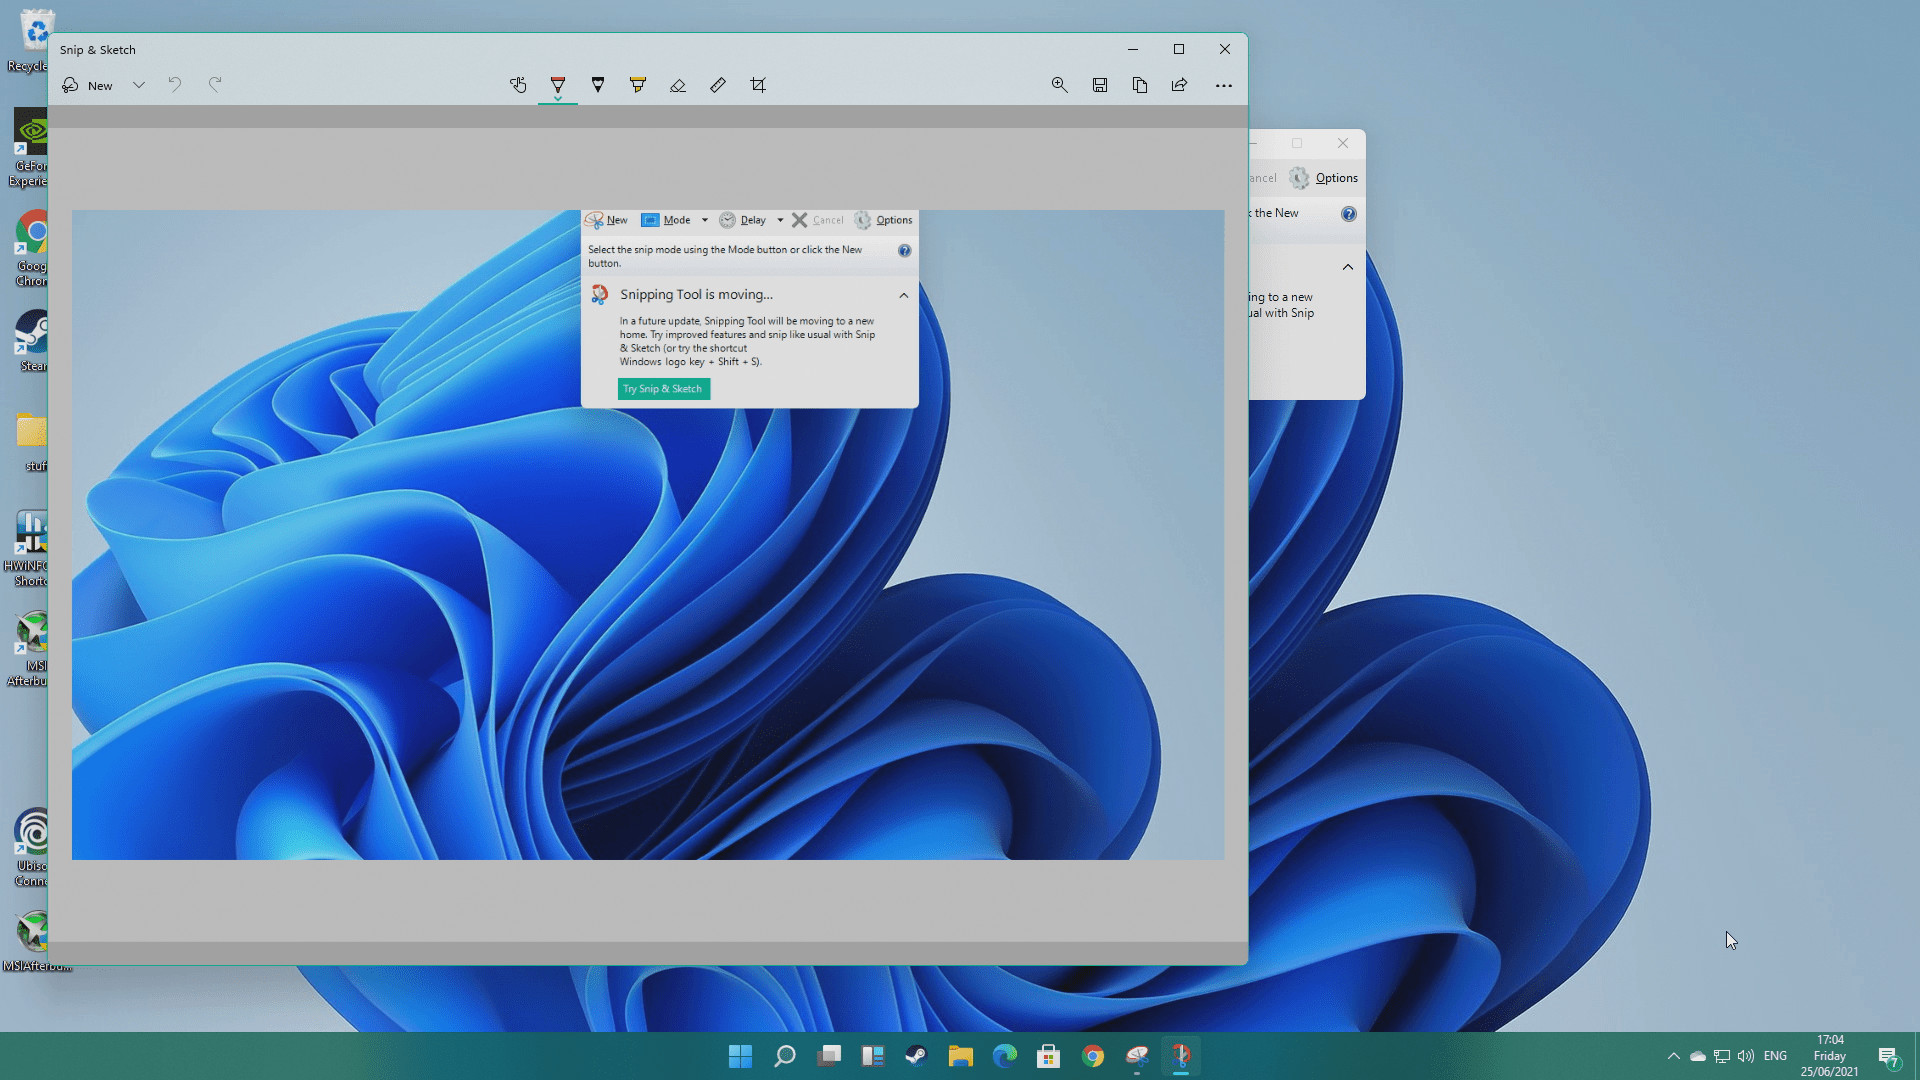The image size is (1920, 1080).
Task: Open File Explorer from taskbar
Action: click(961, 1056)
